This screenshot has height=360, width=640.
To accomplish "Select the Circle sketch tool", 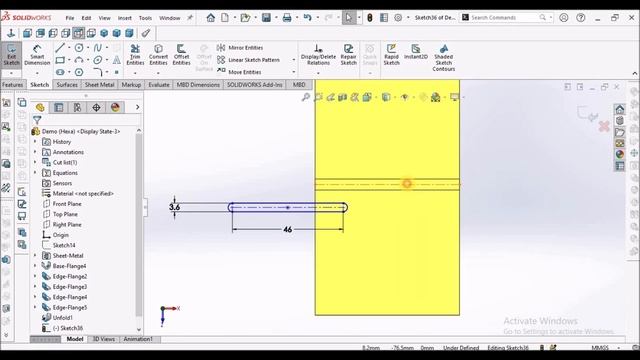I will pos(79,48).
